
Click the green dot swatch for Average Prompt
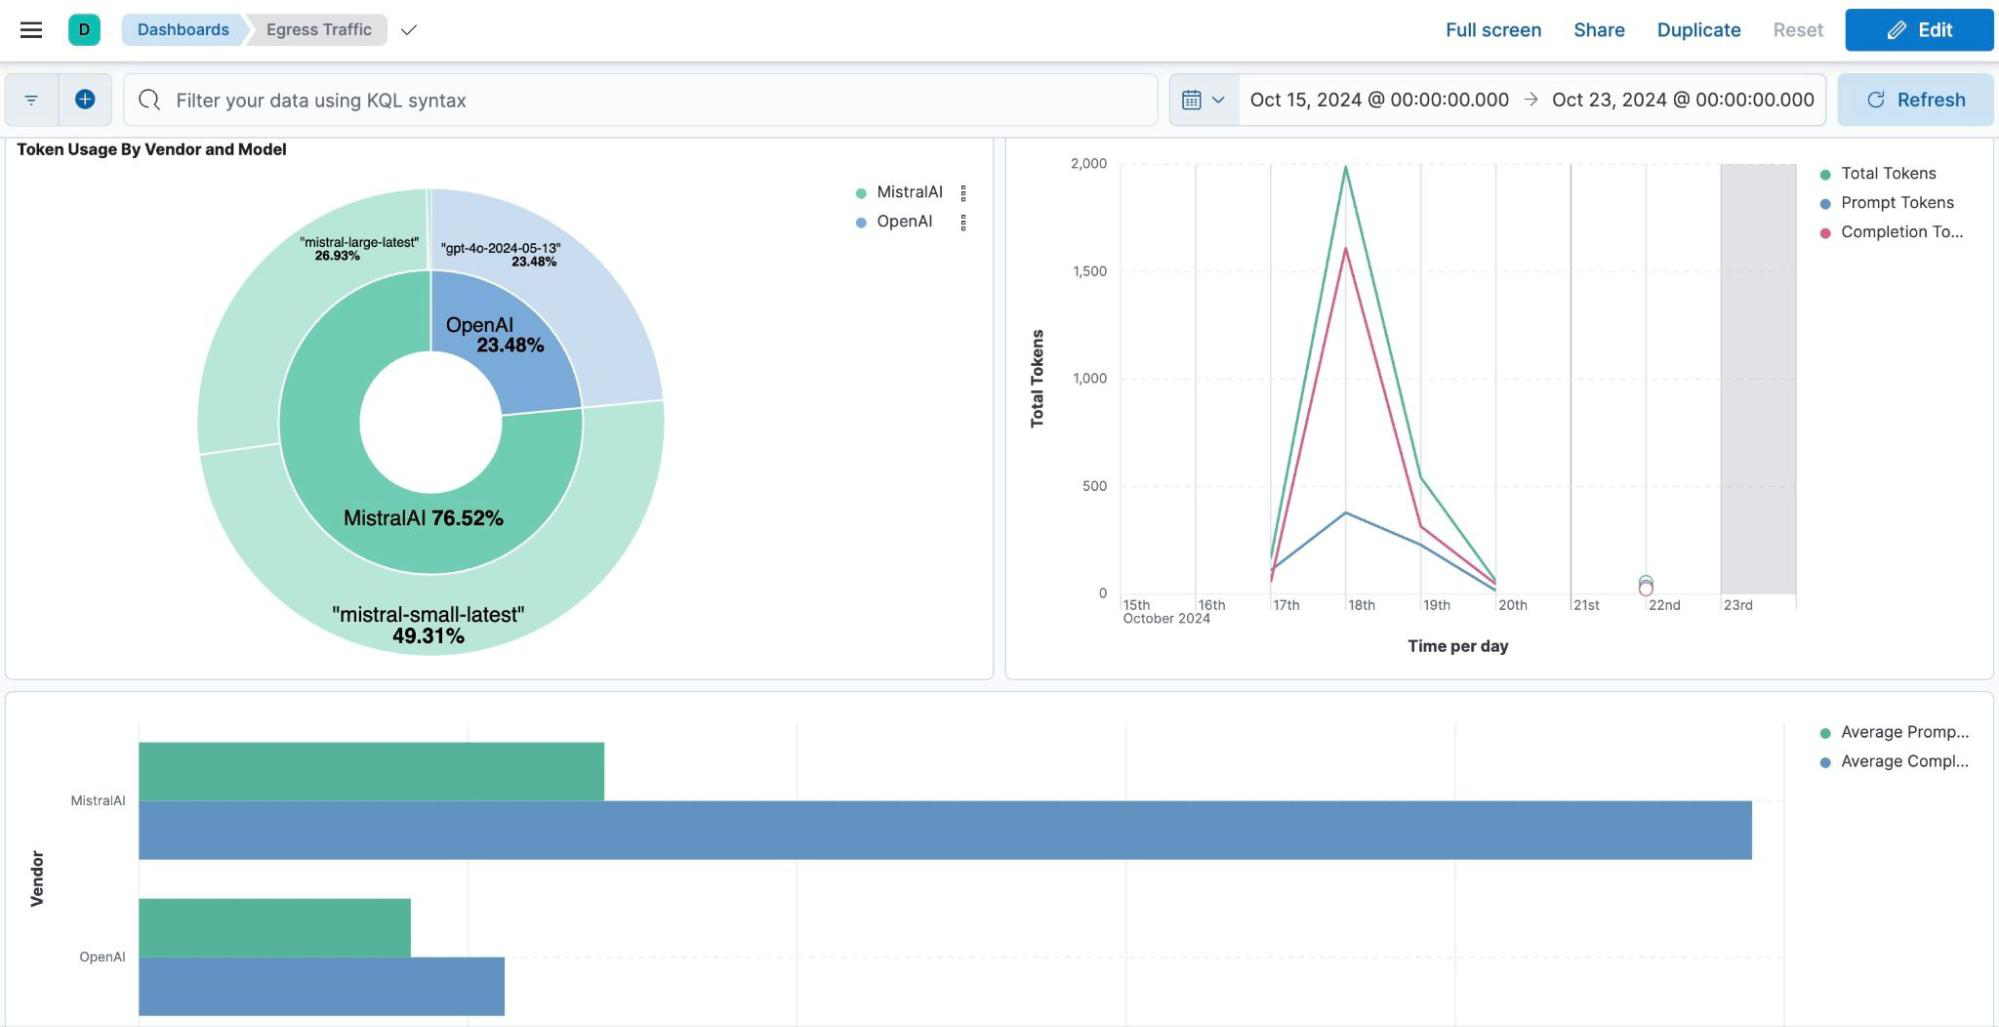pyautogui.click(x=1825, y=731)
